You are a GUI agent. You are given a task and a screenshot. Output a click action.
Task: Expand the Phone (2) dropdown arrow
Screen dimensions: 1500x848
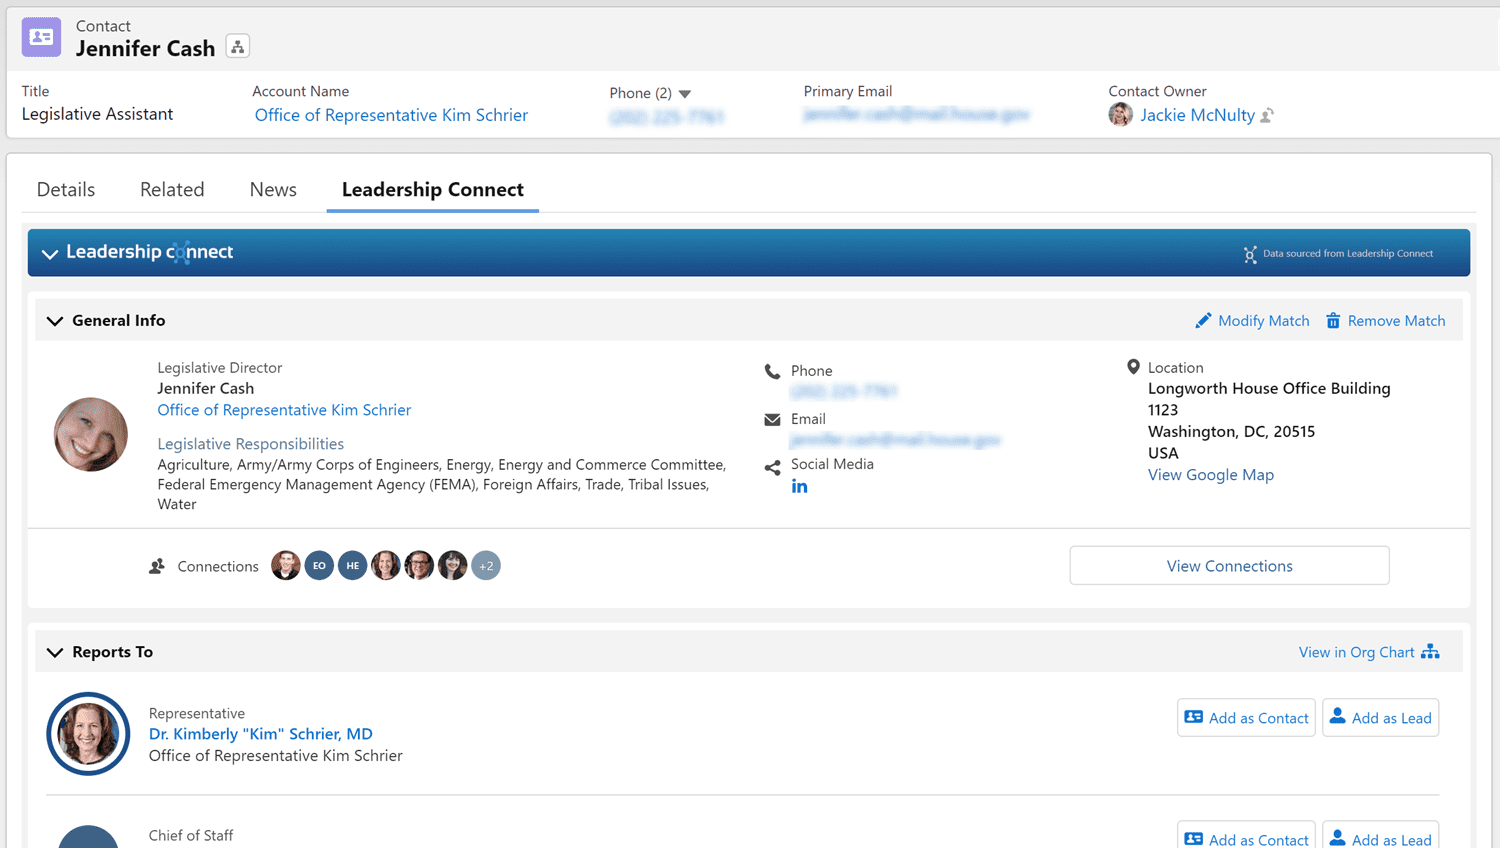(x=685, y=94)
